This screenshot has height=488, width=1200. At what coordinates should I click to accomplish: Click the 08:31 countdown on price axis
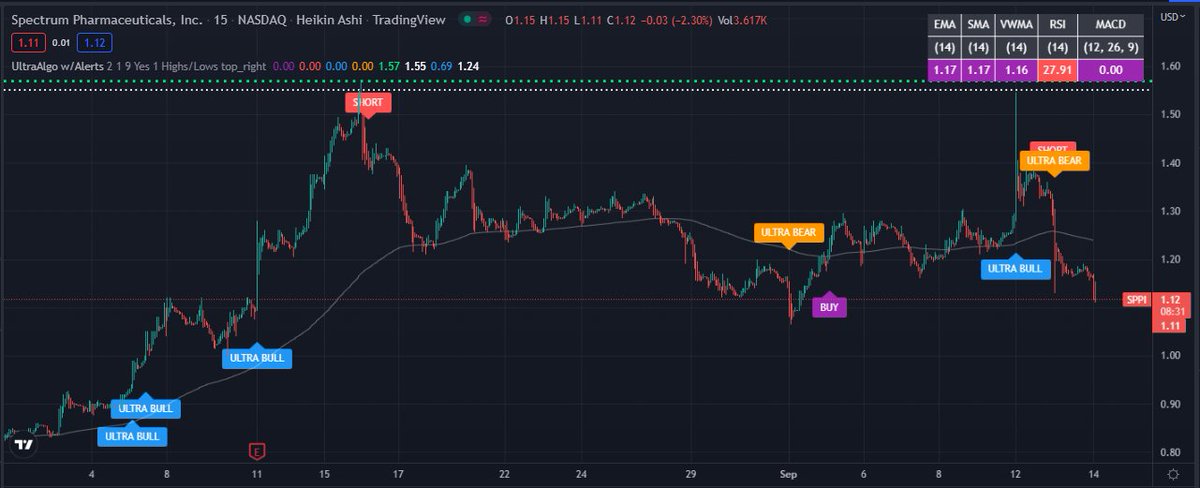tap(1172, 312)
